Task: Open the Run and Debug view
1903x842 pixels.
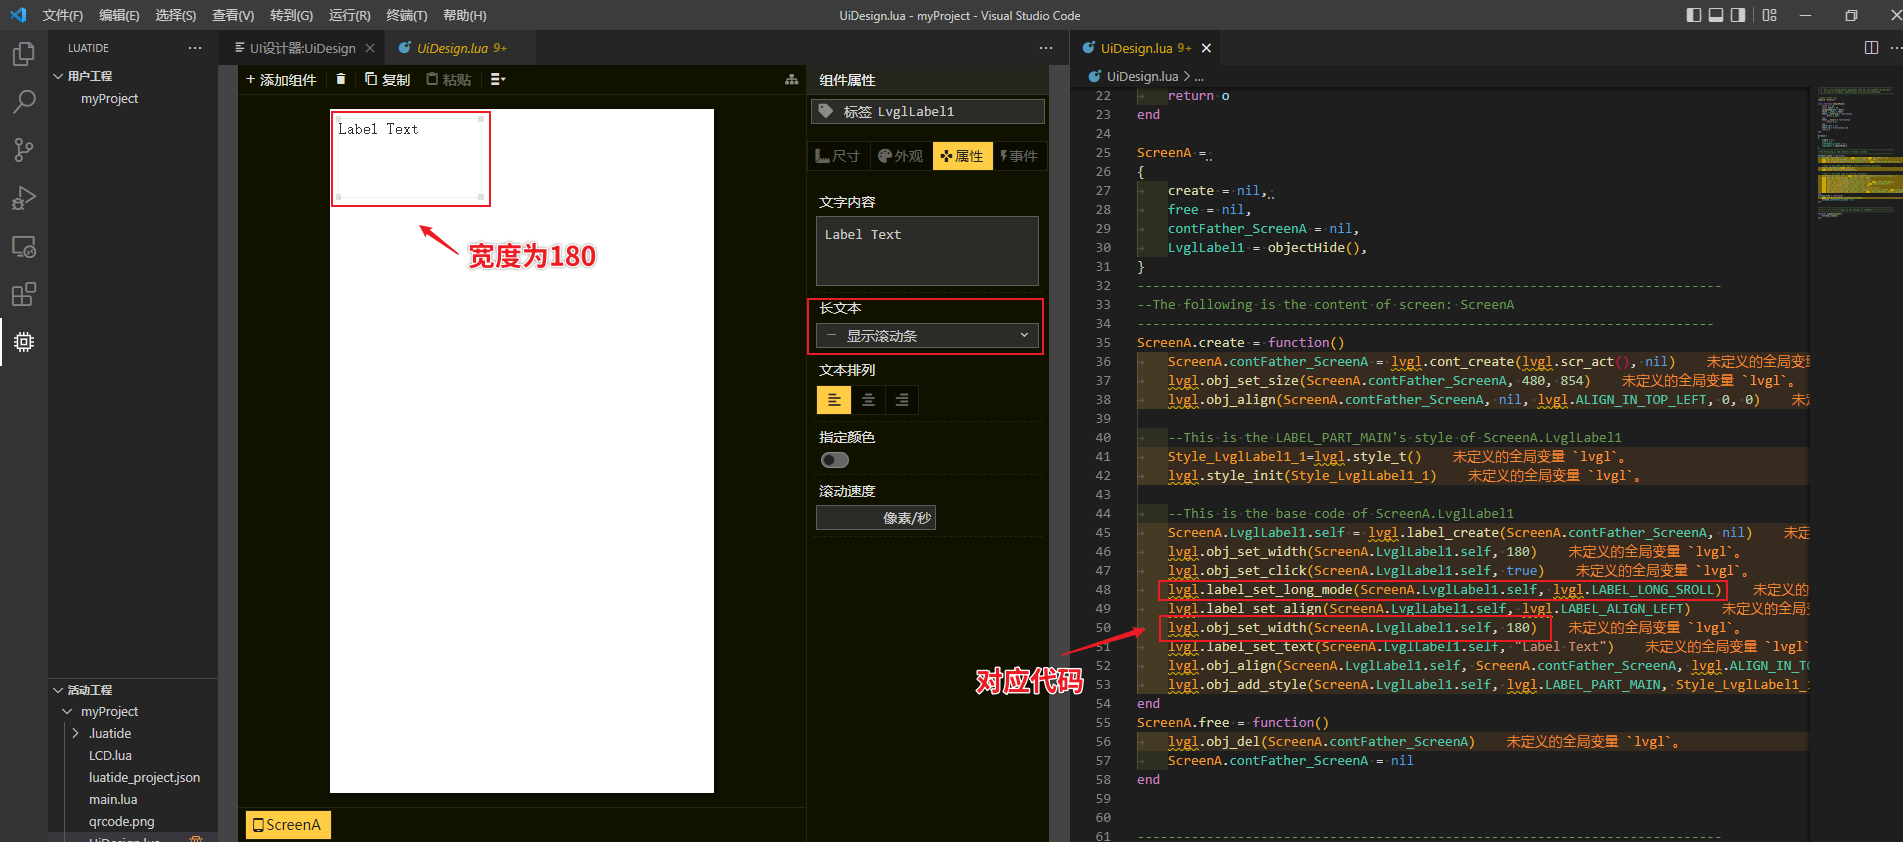Action: click(24, 198)
